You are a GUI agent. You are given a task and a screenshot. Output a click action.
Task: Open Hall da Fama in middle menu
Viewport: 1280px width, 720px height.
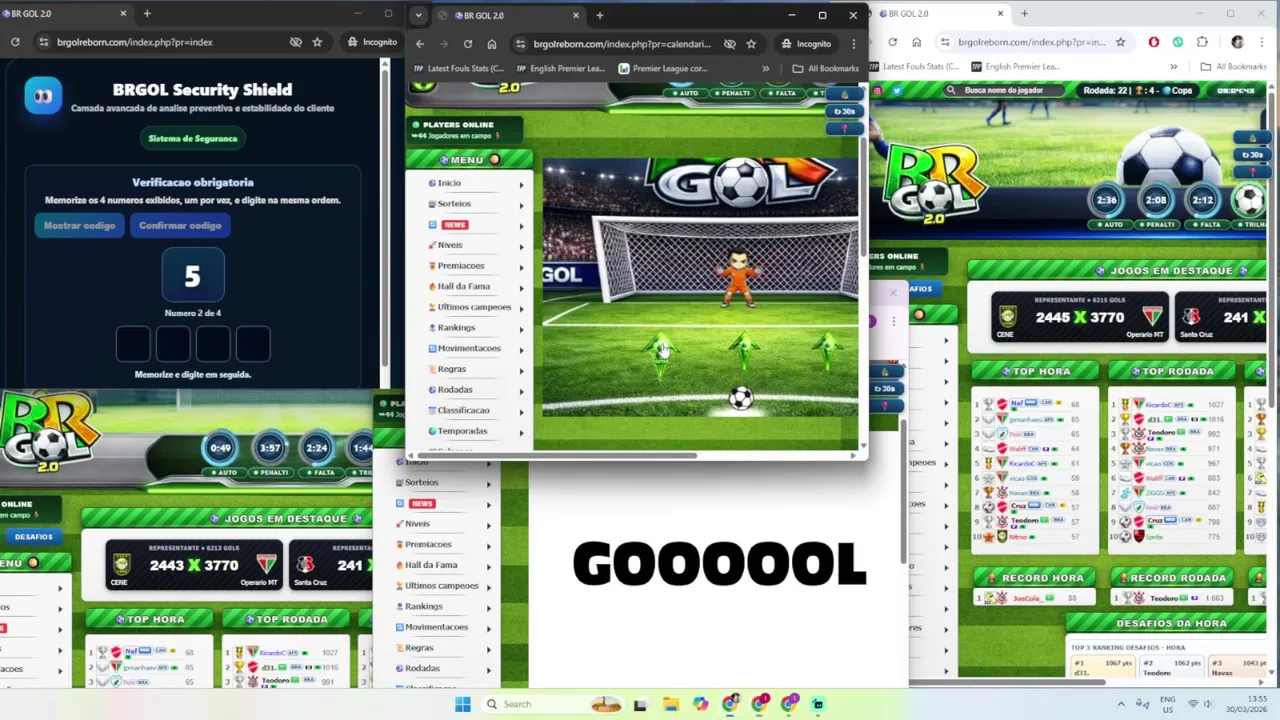click(463, 286)
